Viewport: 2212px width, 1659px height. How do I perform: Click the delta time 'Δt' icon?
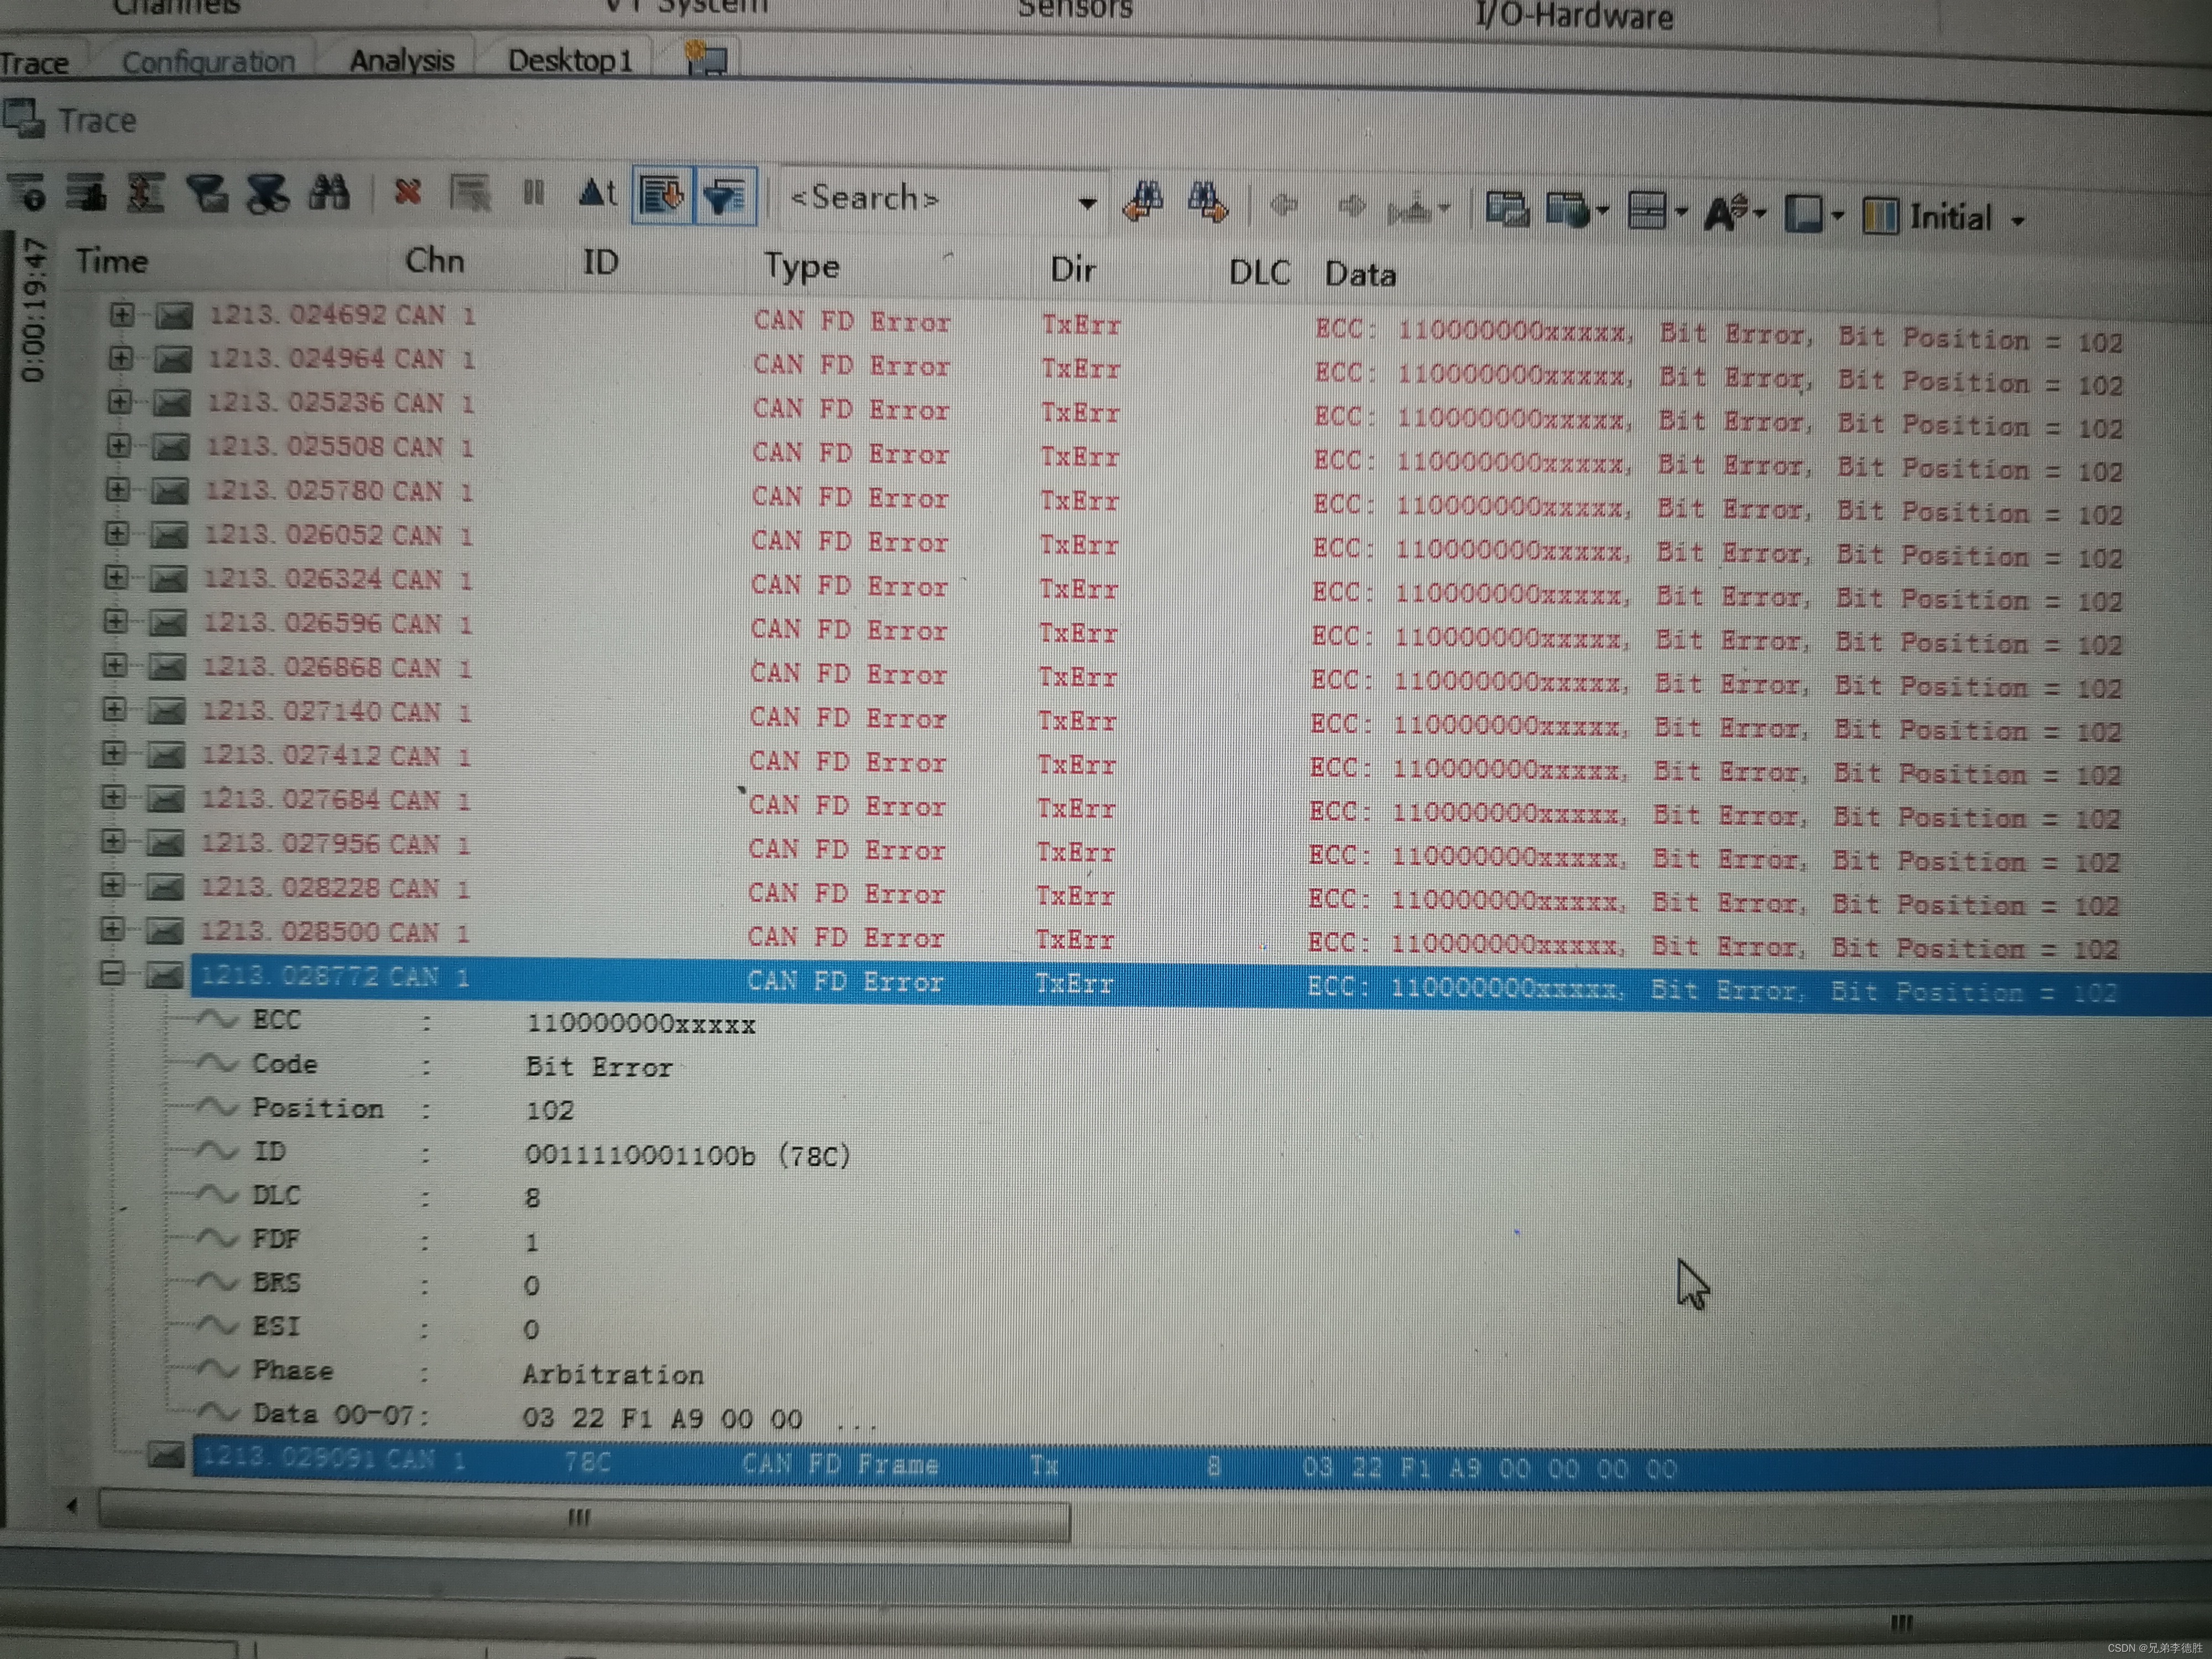598,192
